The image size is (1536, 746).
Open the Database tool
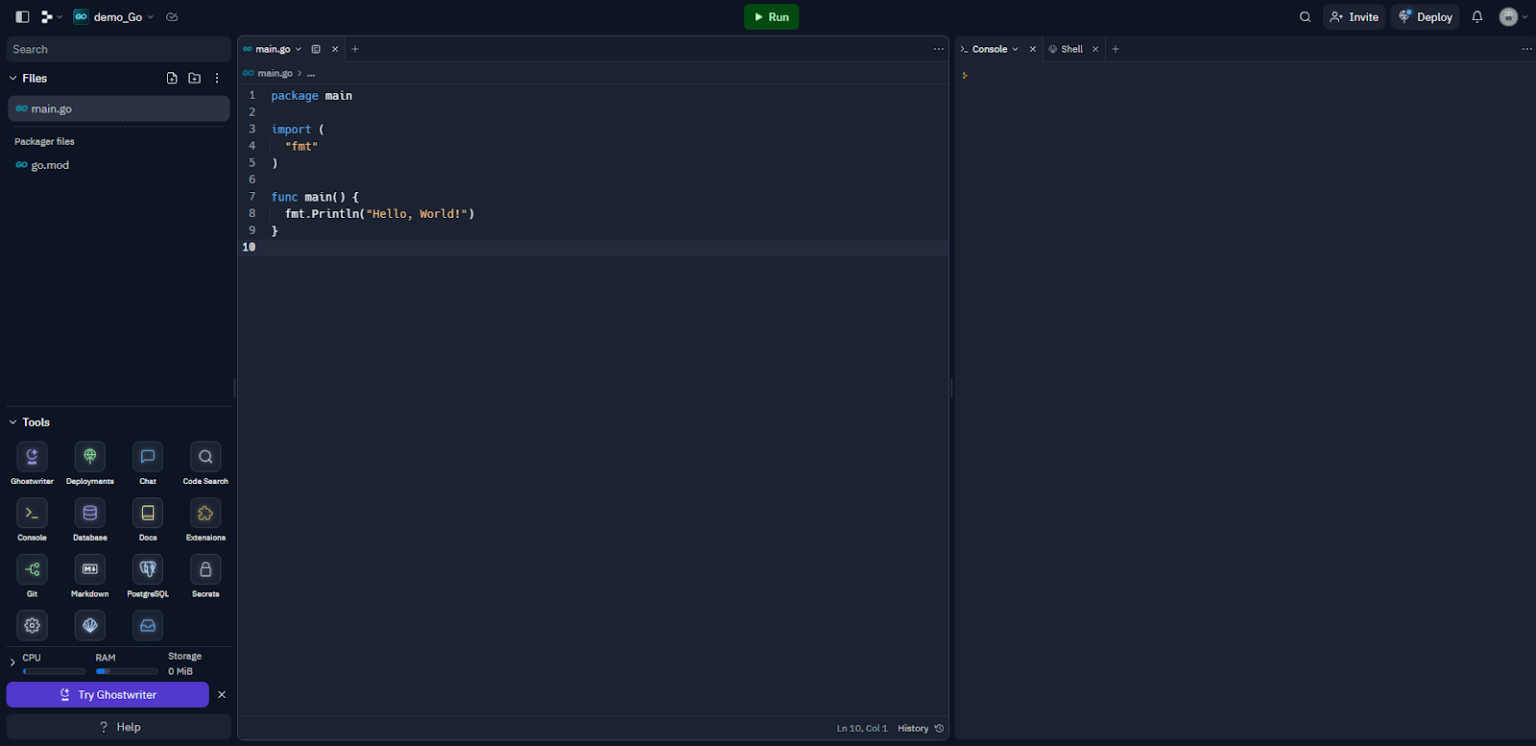(90, 513)
